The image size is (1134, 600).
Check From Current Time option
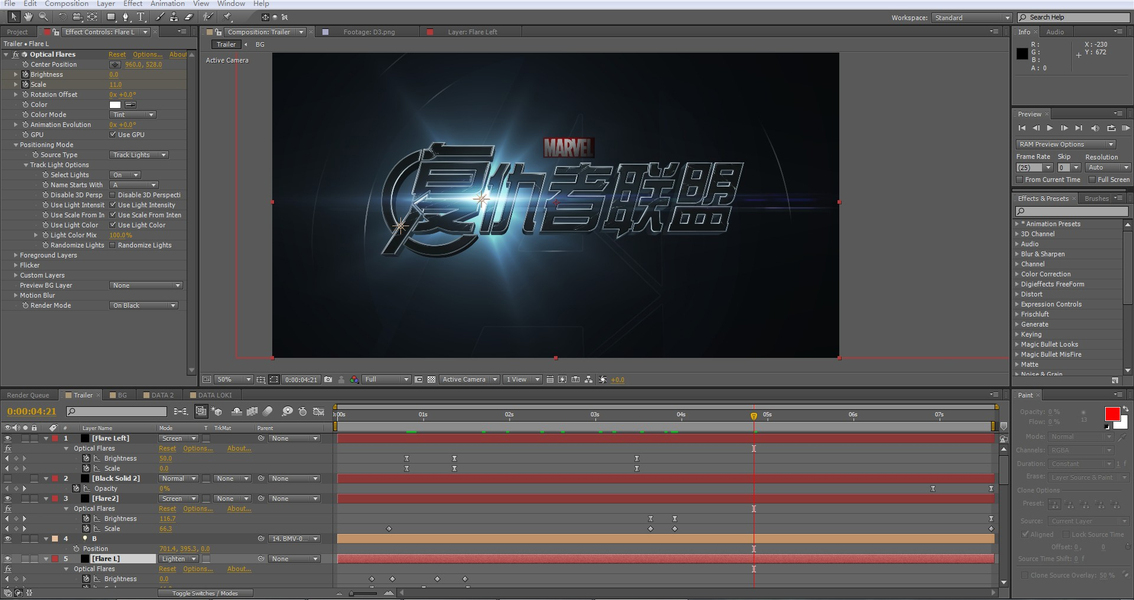[x=1020, y=179]
